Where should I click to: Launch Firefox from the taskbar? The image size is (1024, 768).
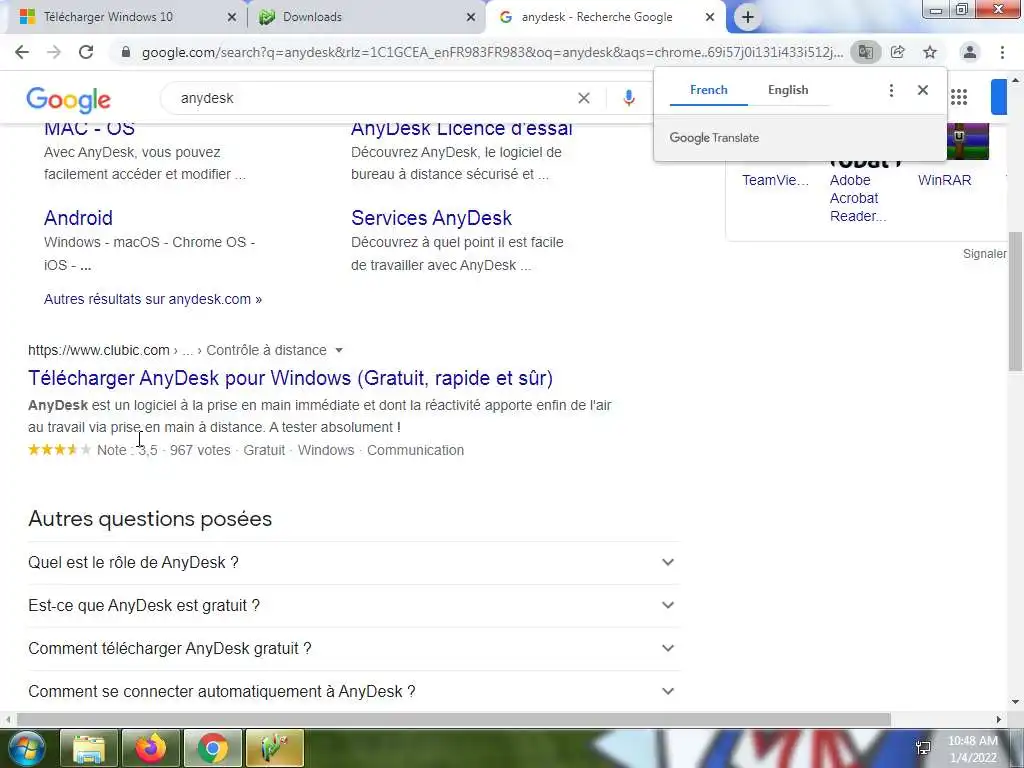pos(151,748)
